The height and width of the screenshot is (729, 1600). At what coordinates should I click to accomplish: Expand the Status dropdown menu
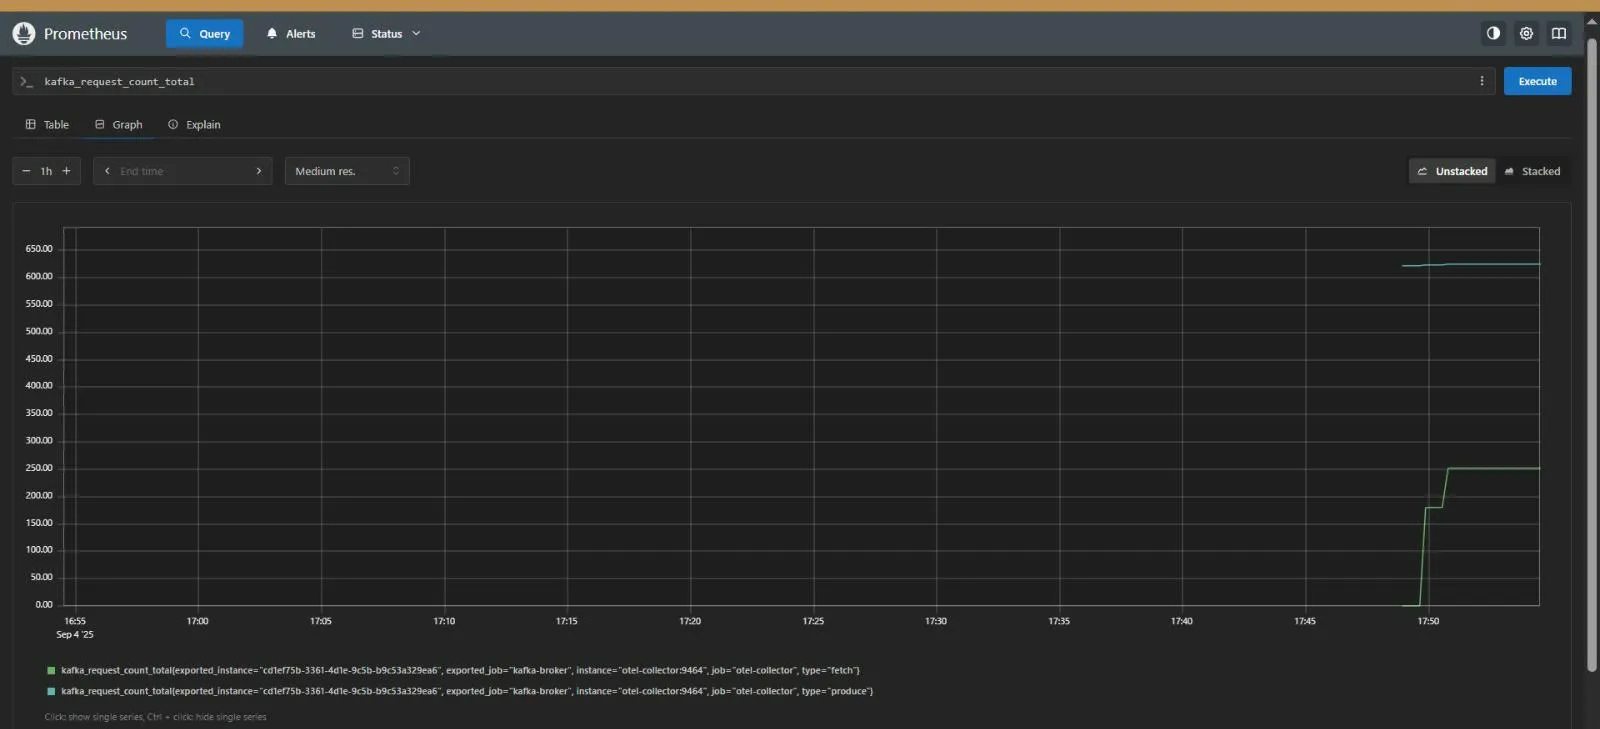[x=386, y=33]
